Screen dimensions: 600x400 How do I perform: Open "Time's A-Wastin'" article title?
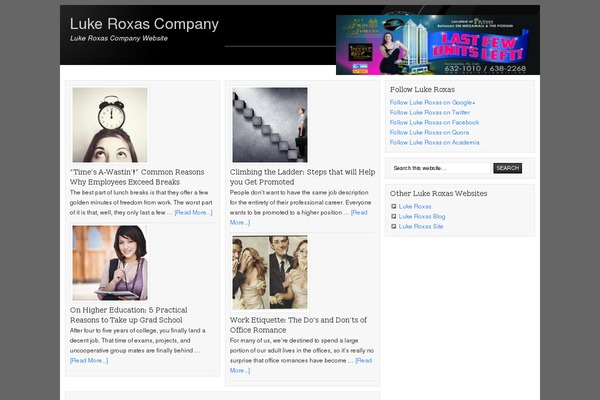coord(137,177)
